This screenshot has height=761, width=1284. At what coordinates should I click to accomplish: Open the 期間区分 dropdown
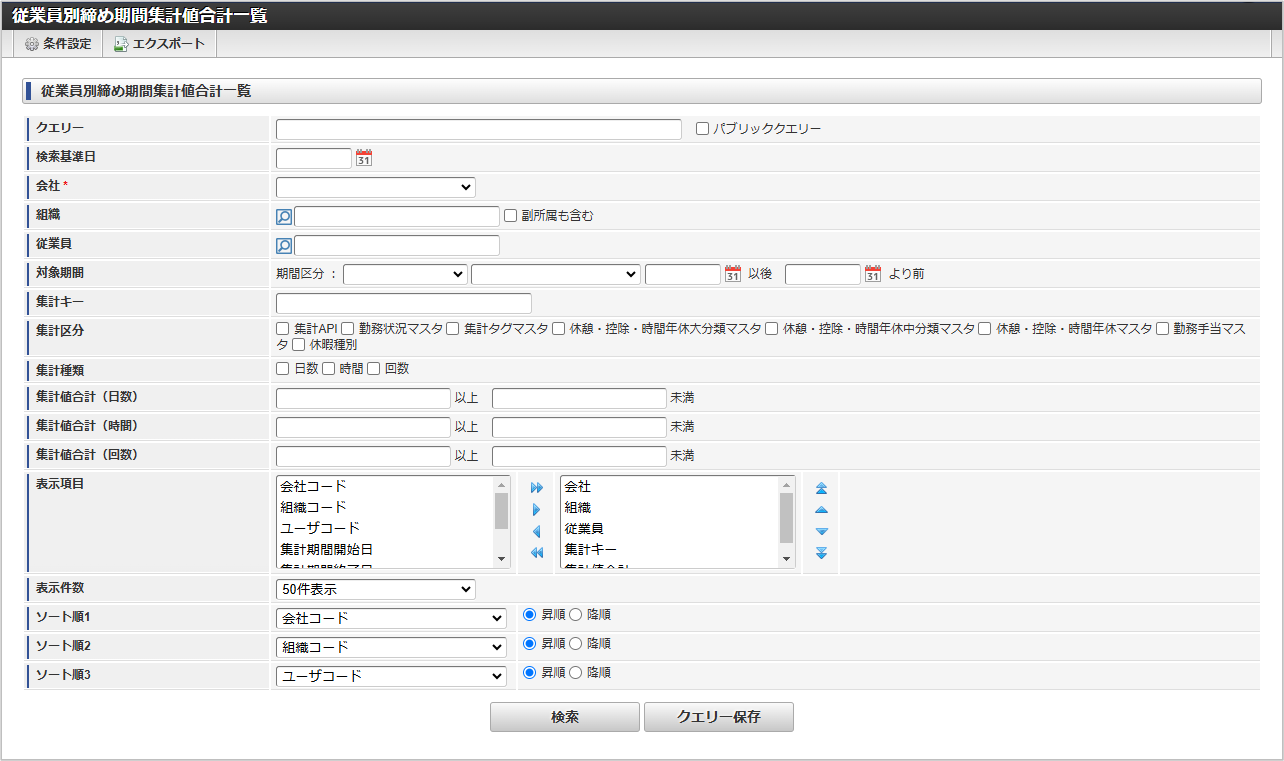(x=404, y=273)
